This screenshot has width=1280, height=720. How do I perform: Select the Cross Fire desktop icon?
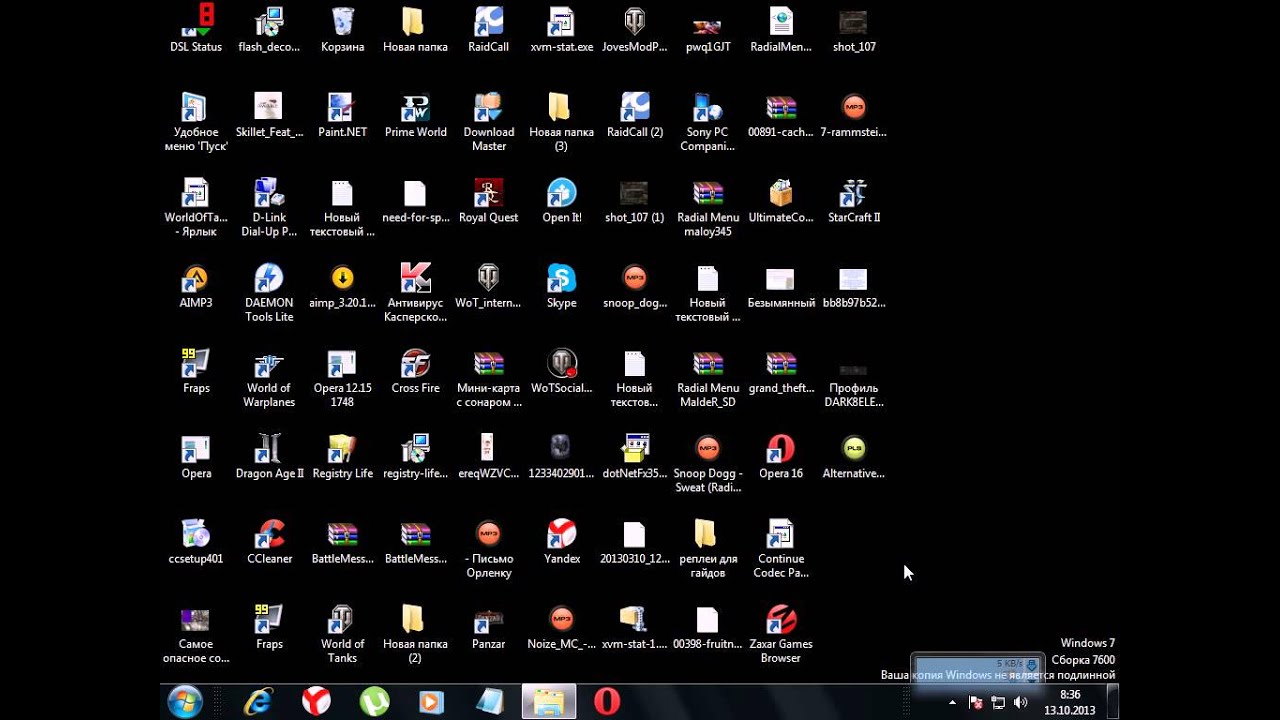point(415,371)
